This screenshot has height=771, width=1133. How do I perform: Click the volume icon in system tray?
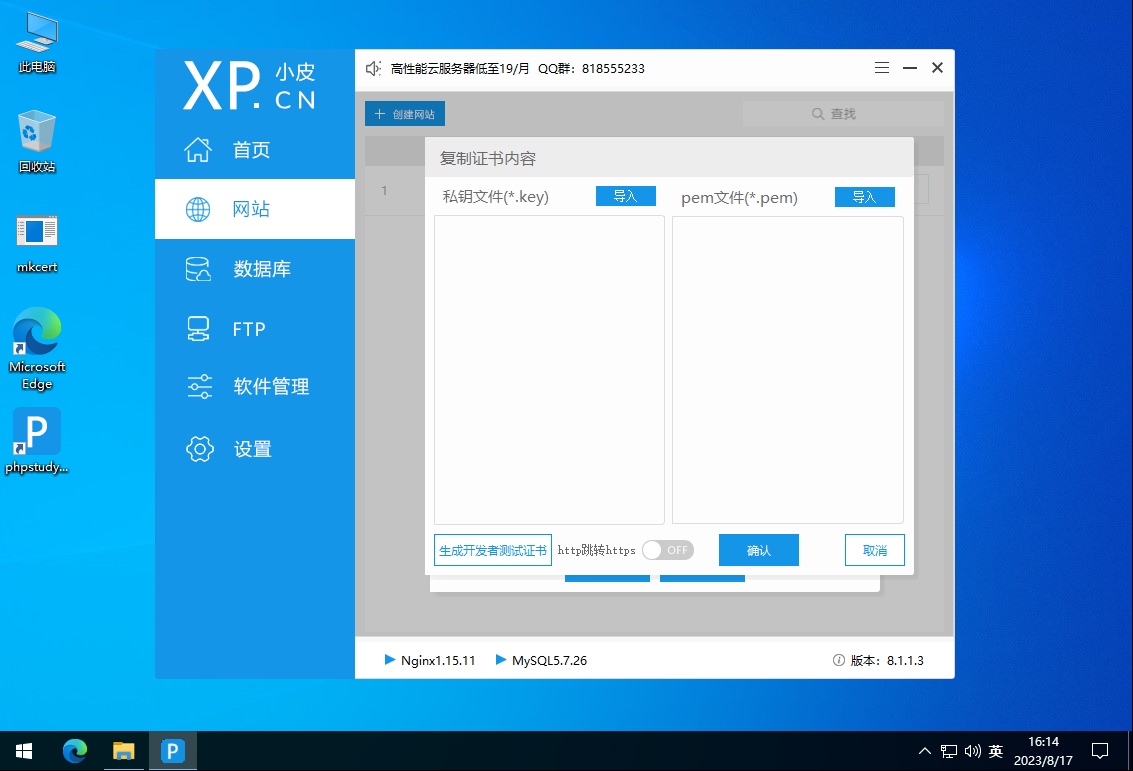coord(973,751)
